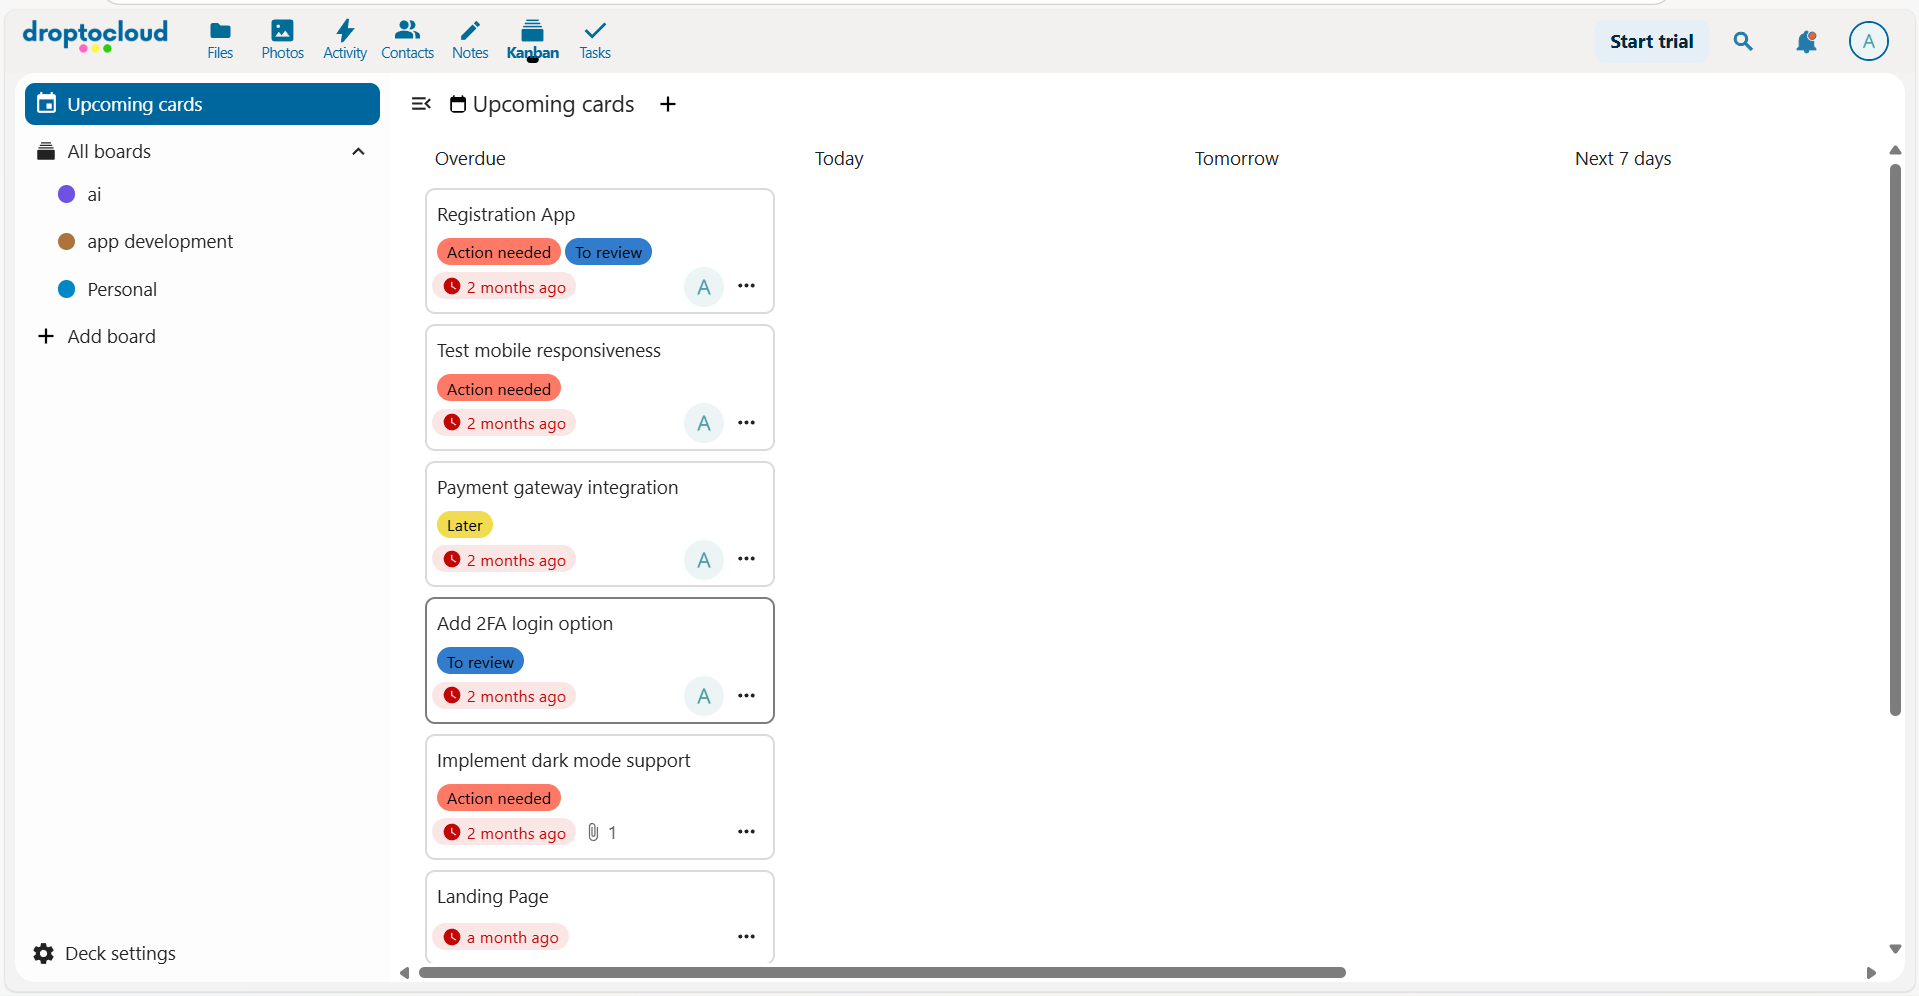Open Payment gateway integration card menu
Screen dimensions: 1919x996
pos(746,559)
